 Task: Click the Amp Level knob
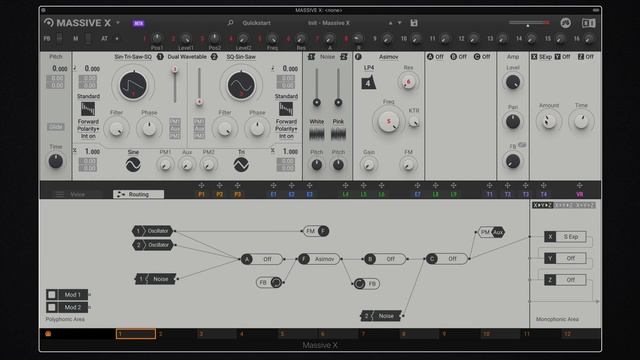(513, 82)
